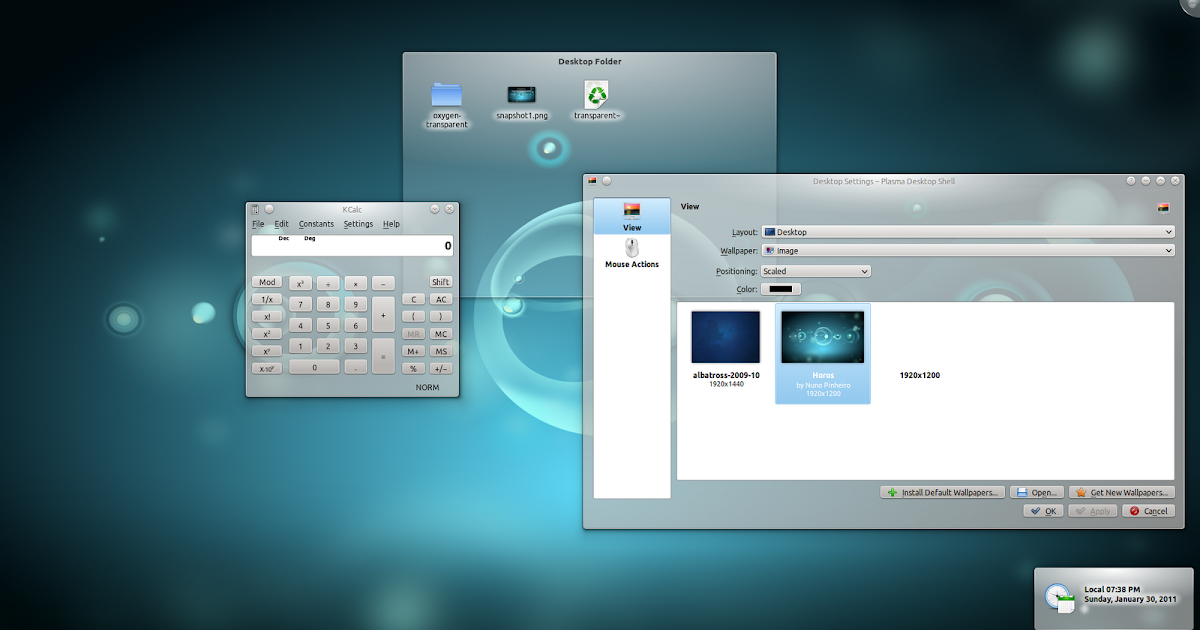Open the Constants menu in KCalc

coord(316,223)
